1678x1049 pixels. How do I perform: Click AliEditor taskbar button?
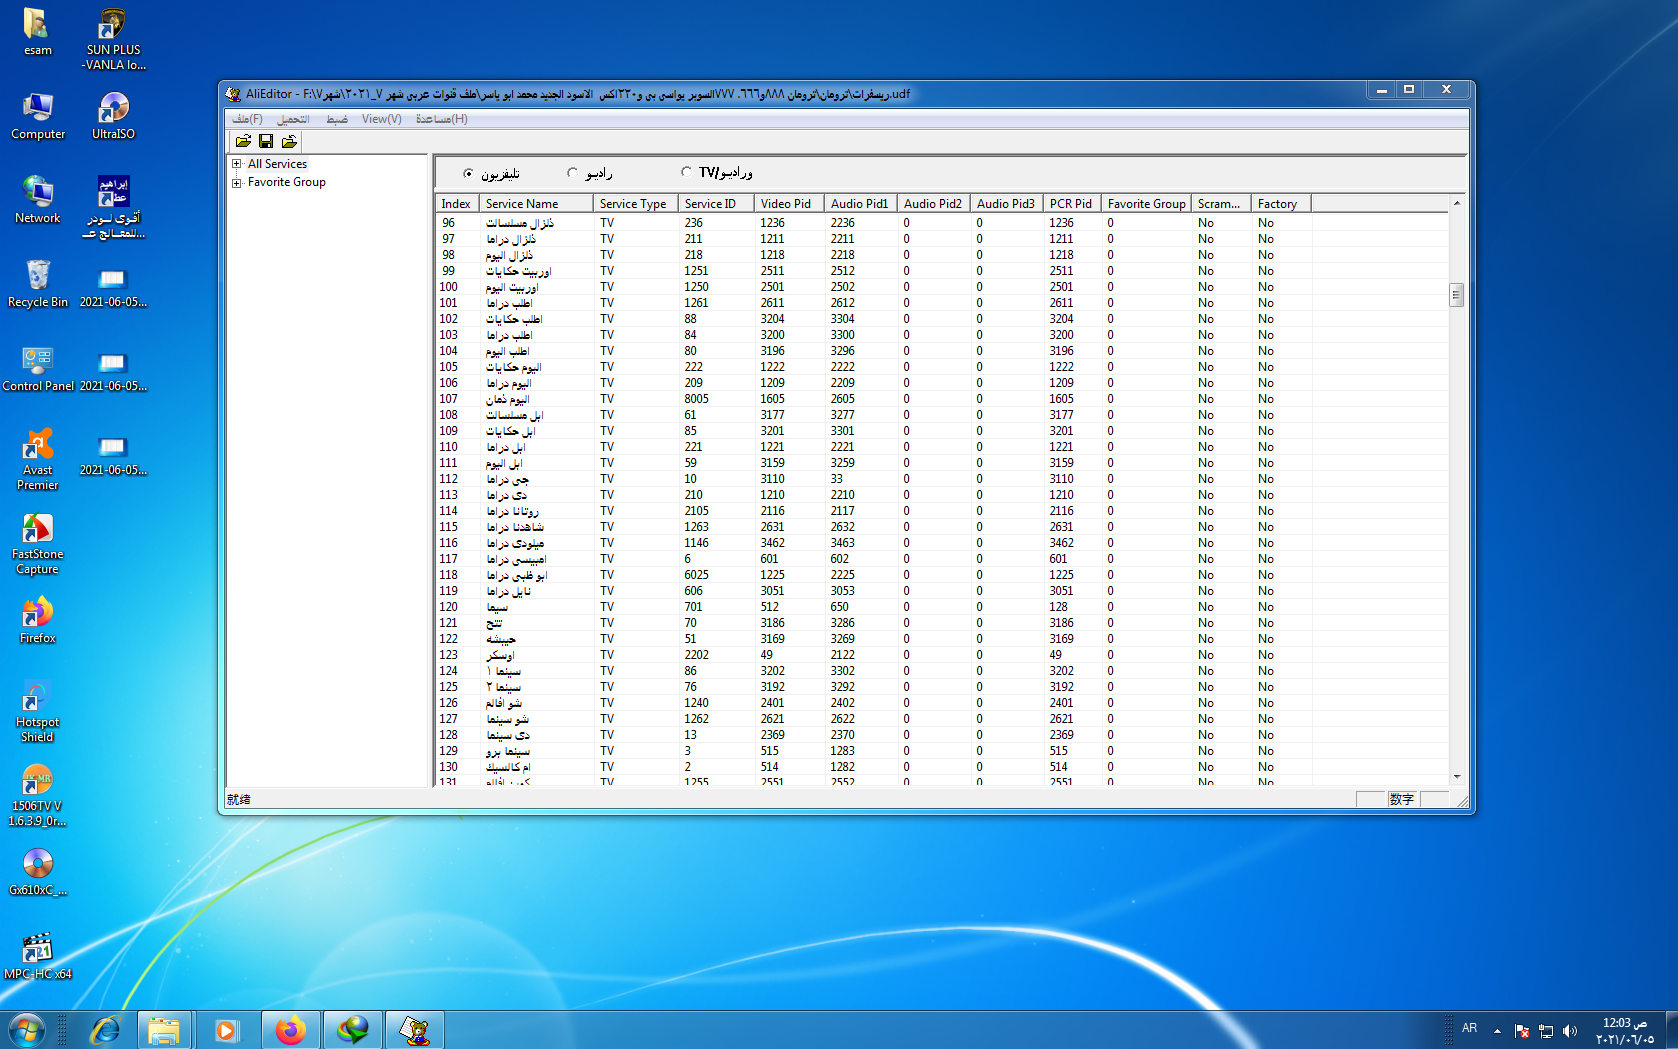coord(414,1030)
